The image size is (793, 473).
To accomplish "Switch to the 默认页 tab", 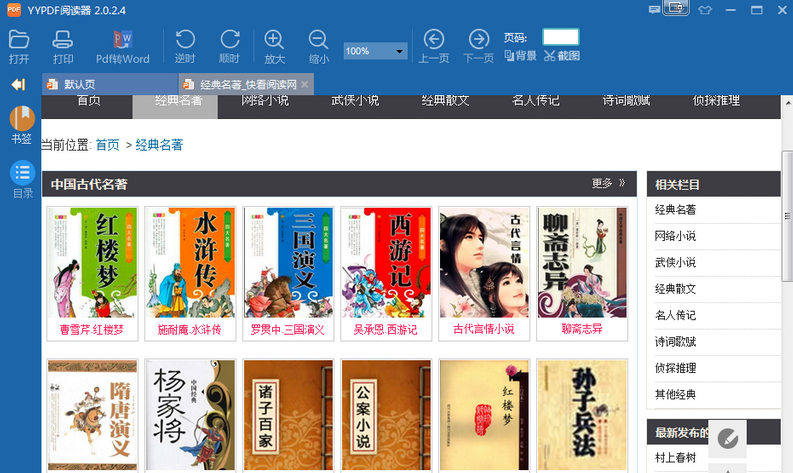I will (x=110, y=84).
